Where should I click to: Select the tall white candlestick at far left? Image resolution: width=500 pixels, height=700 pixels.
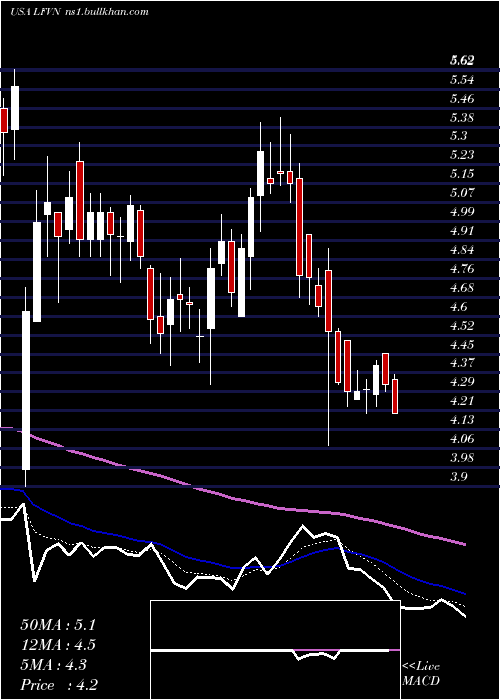point(26,390)
